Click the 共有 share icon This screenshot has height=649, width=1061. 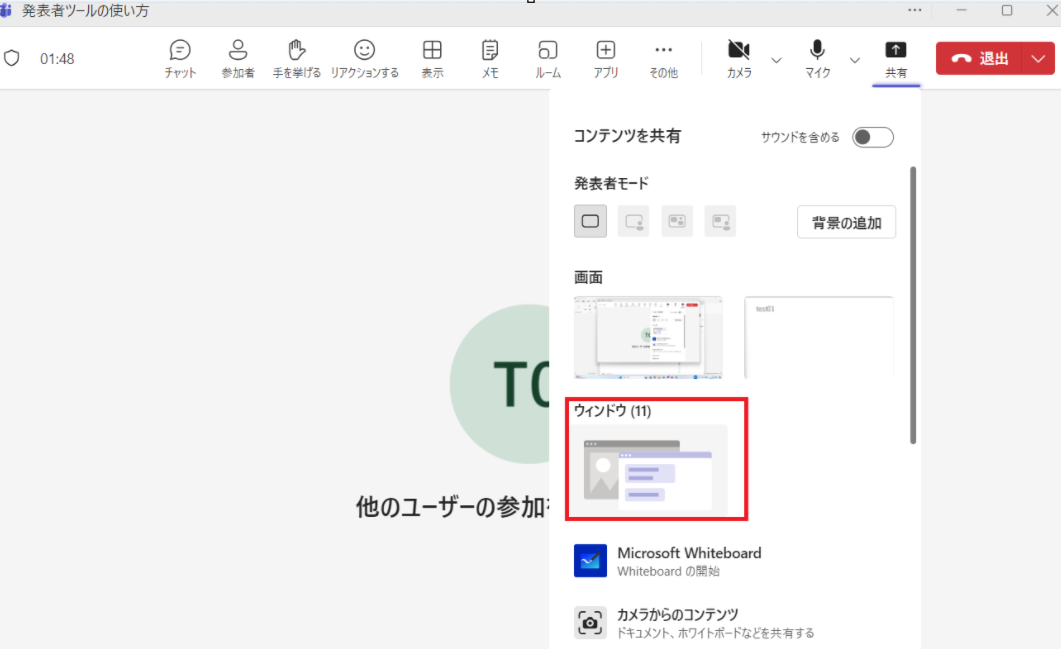(x=895, y=58)
